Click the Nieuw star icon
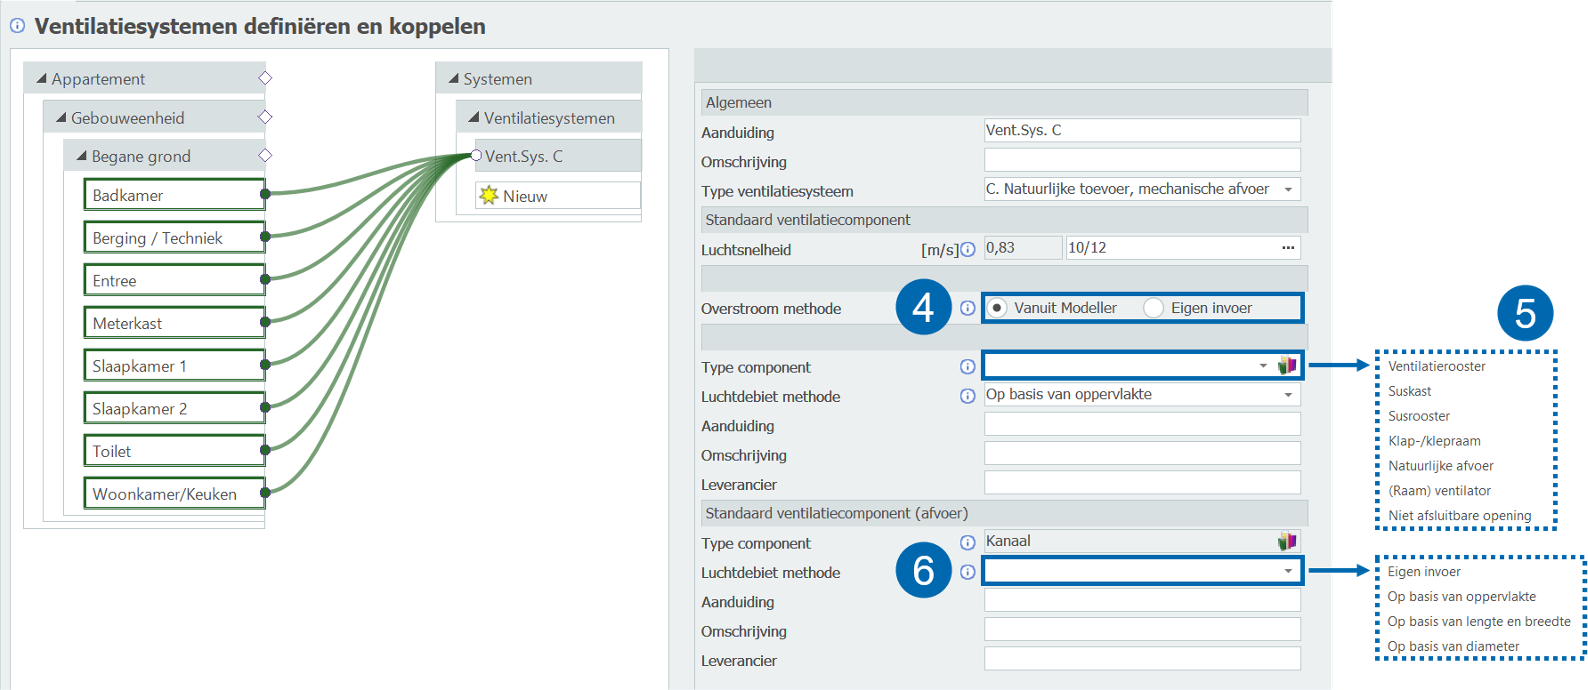 pos(489,196)
